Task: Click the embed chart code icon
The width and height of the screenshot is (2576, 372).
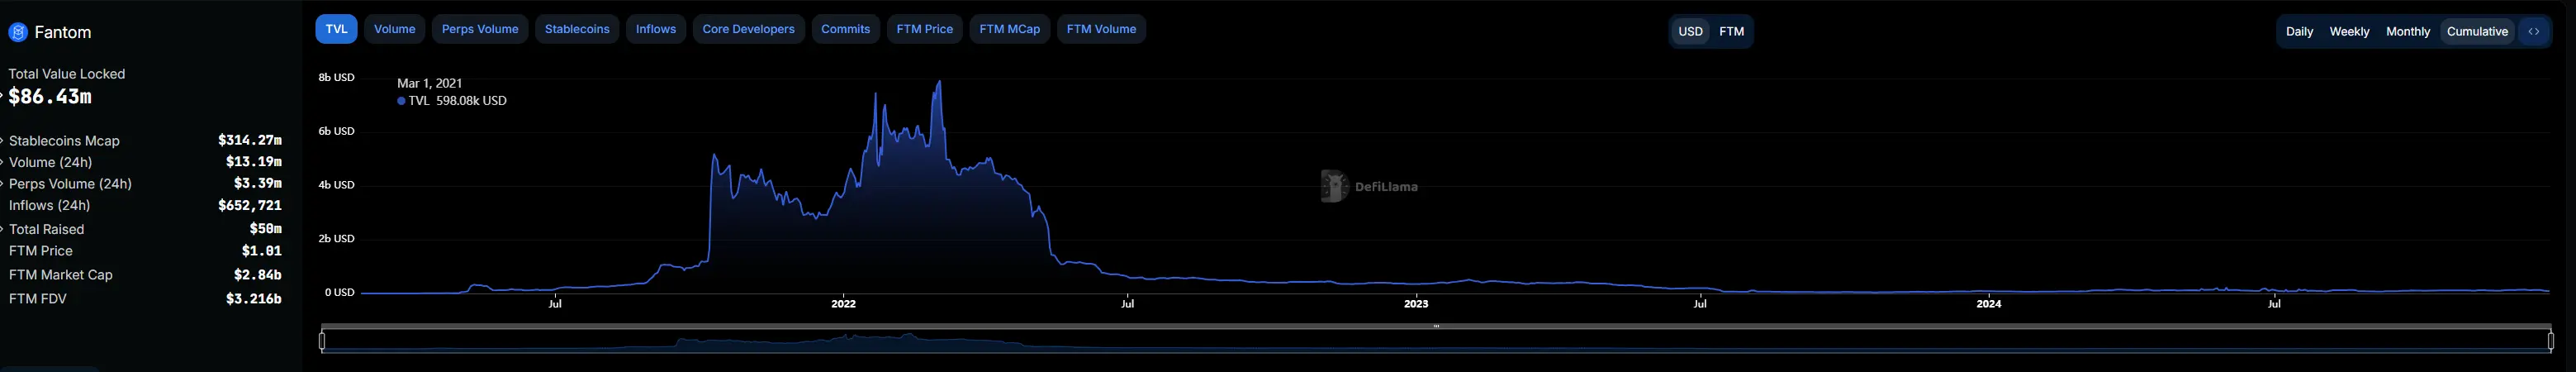Action: tap(2533, 31)
